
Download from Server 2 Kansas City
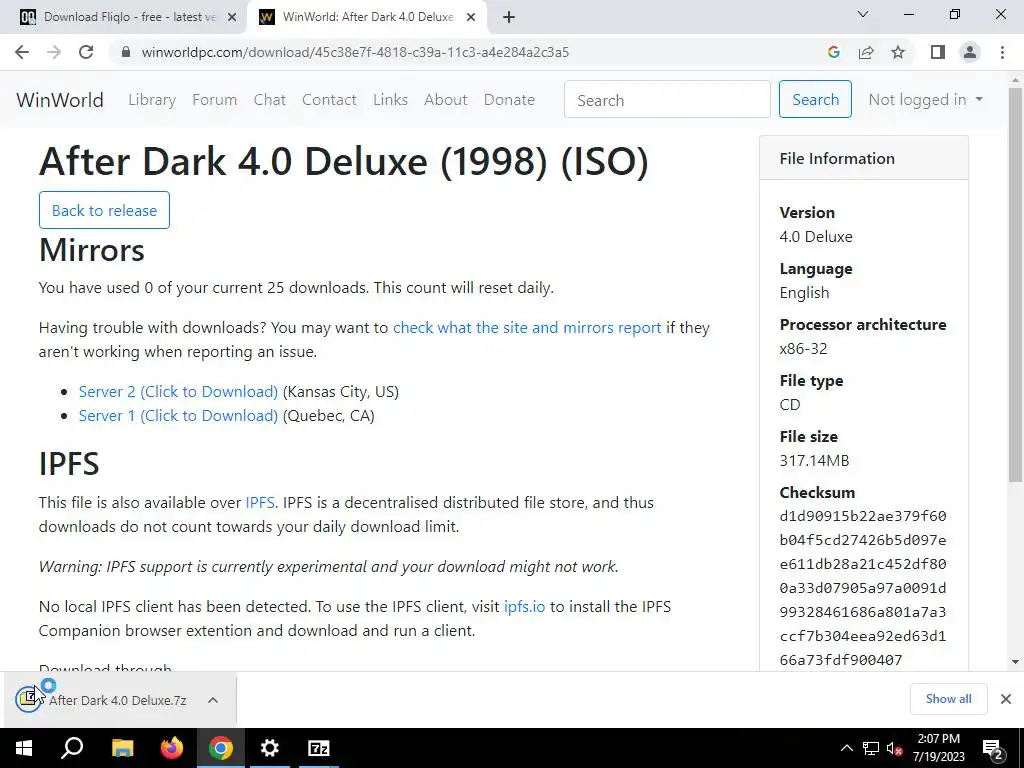[x=178, y=392]
